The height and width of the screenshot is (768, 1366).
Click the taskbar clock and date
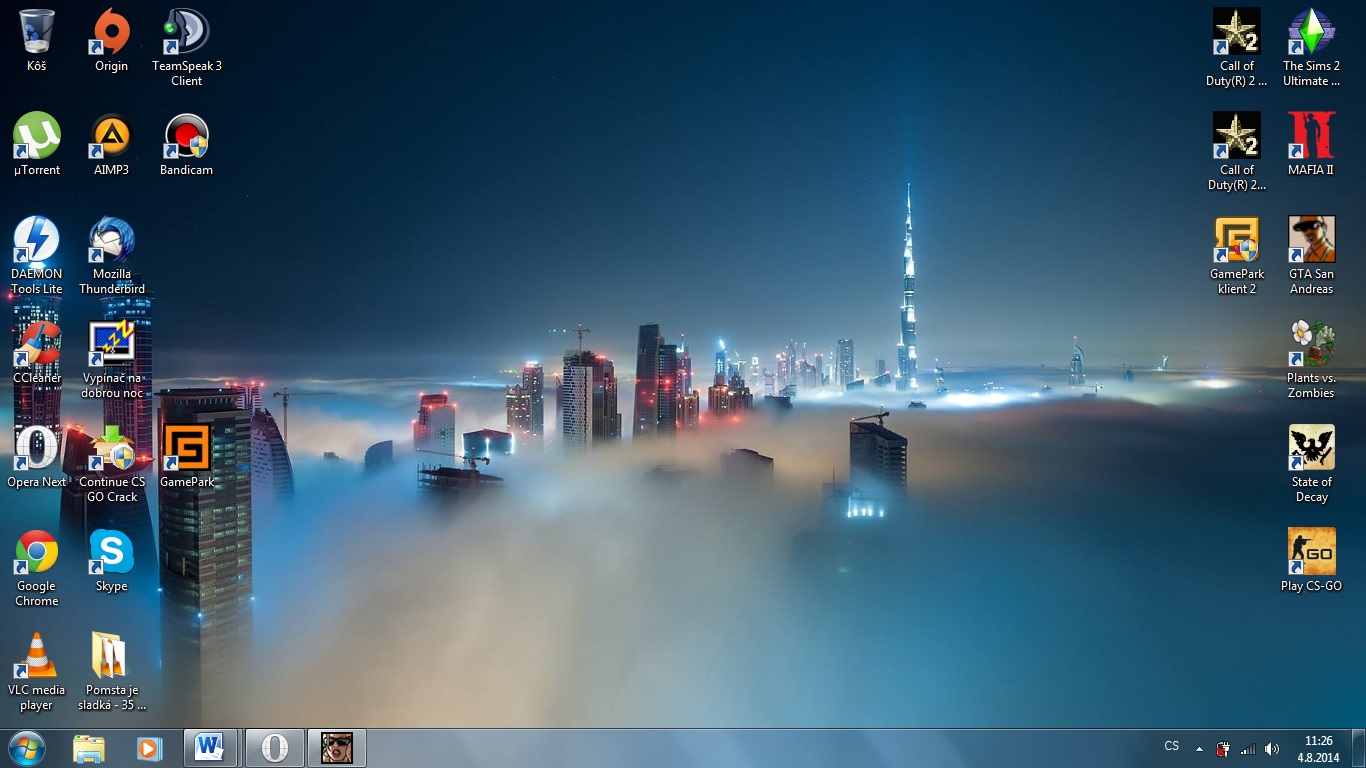tap(1318, 748)
